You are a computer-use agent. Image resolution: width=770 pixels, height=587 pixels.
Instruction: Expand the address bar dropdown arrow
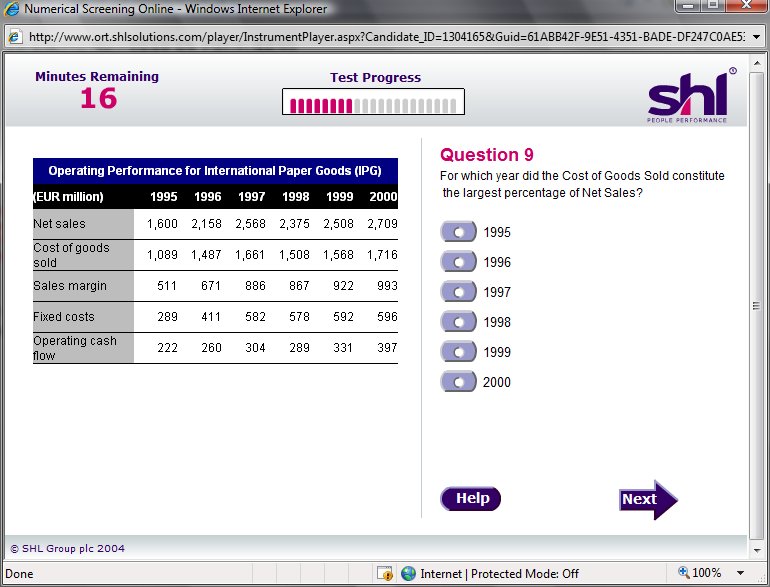(757, 37)
